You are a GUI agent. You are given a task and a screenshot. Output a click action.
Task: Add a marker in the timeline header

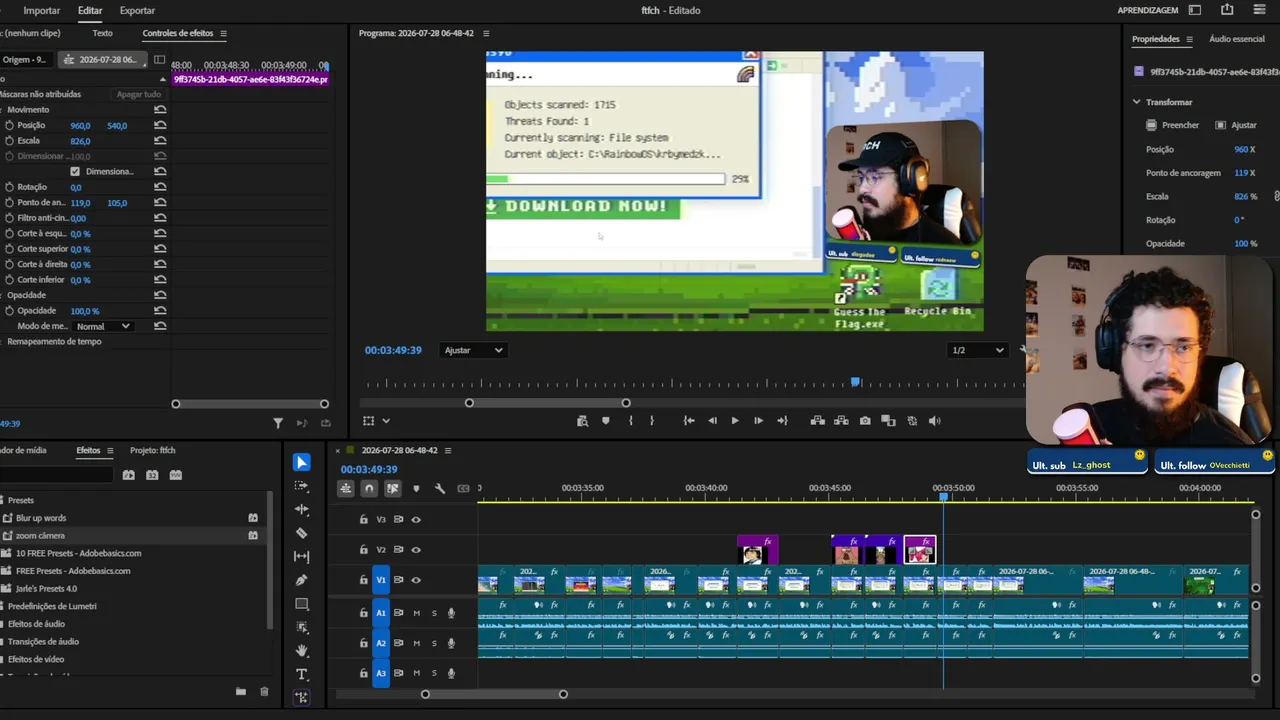click(416, 488)
